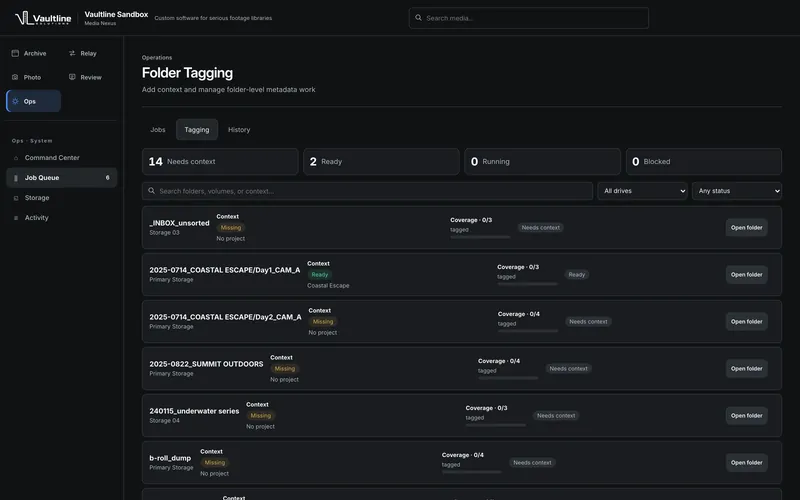Open folder for COASTAL ESCAPE/Day1_CAM_A
800x500 pixels.
[746, 274]
